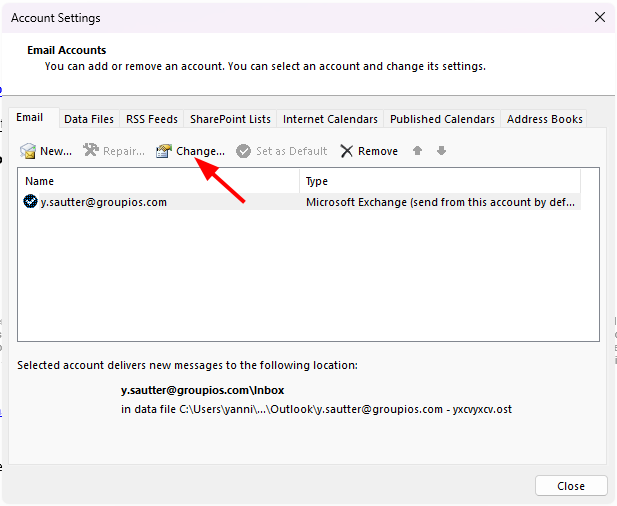Select the Email tab

point(30,118)
